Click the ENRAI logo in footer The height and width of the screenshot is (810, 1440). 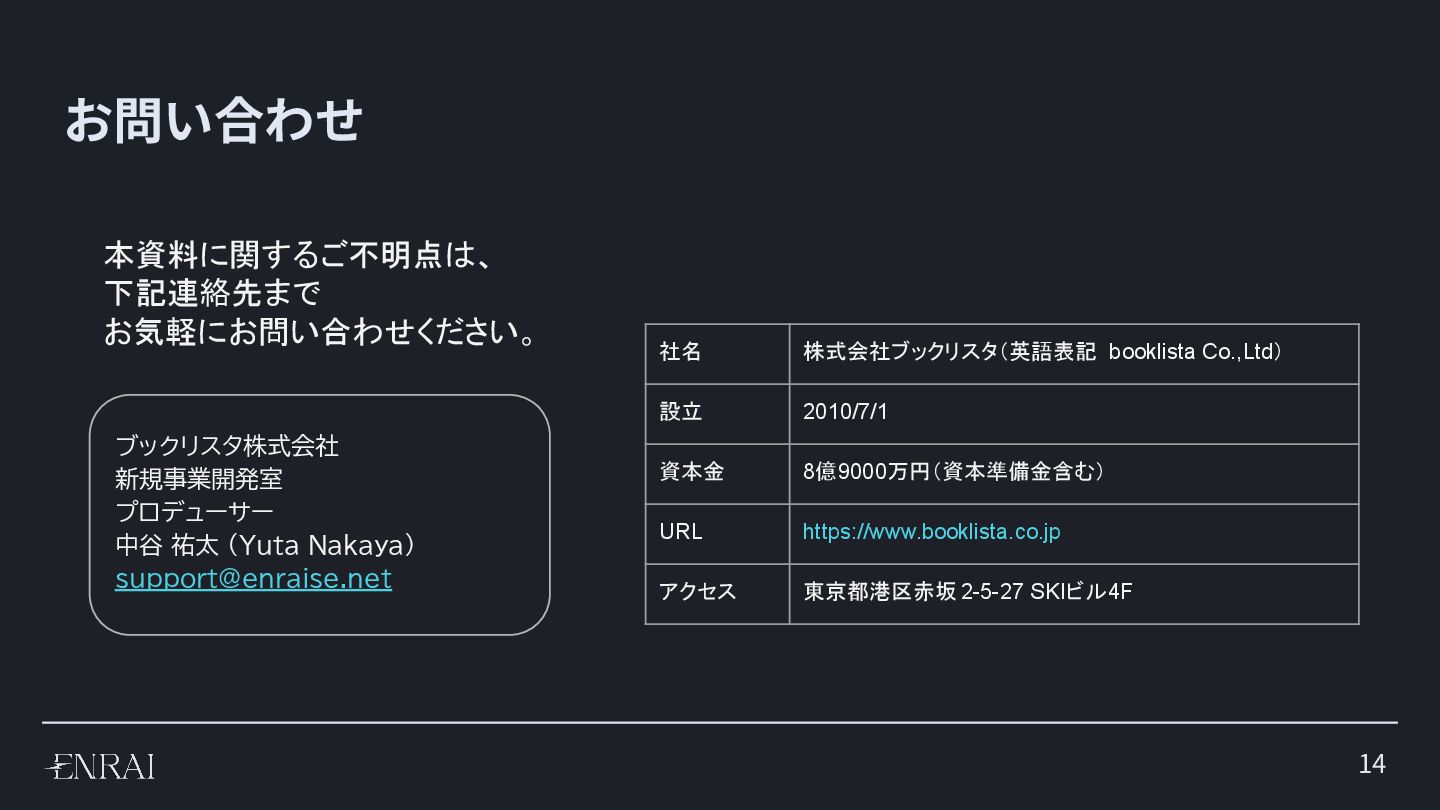[100, 766]
